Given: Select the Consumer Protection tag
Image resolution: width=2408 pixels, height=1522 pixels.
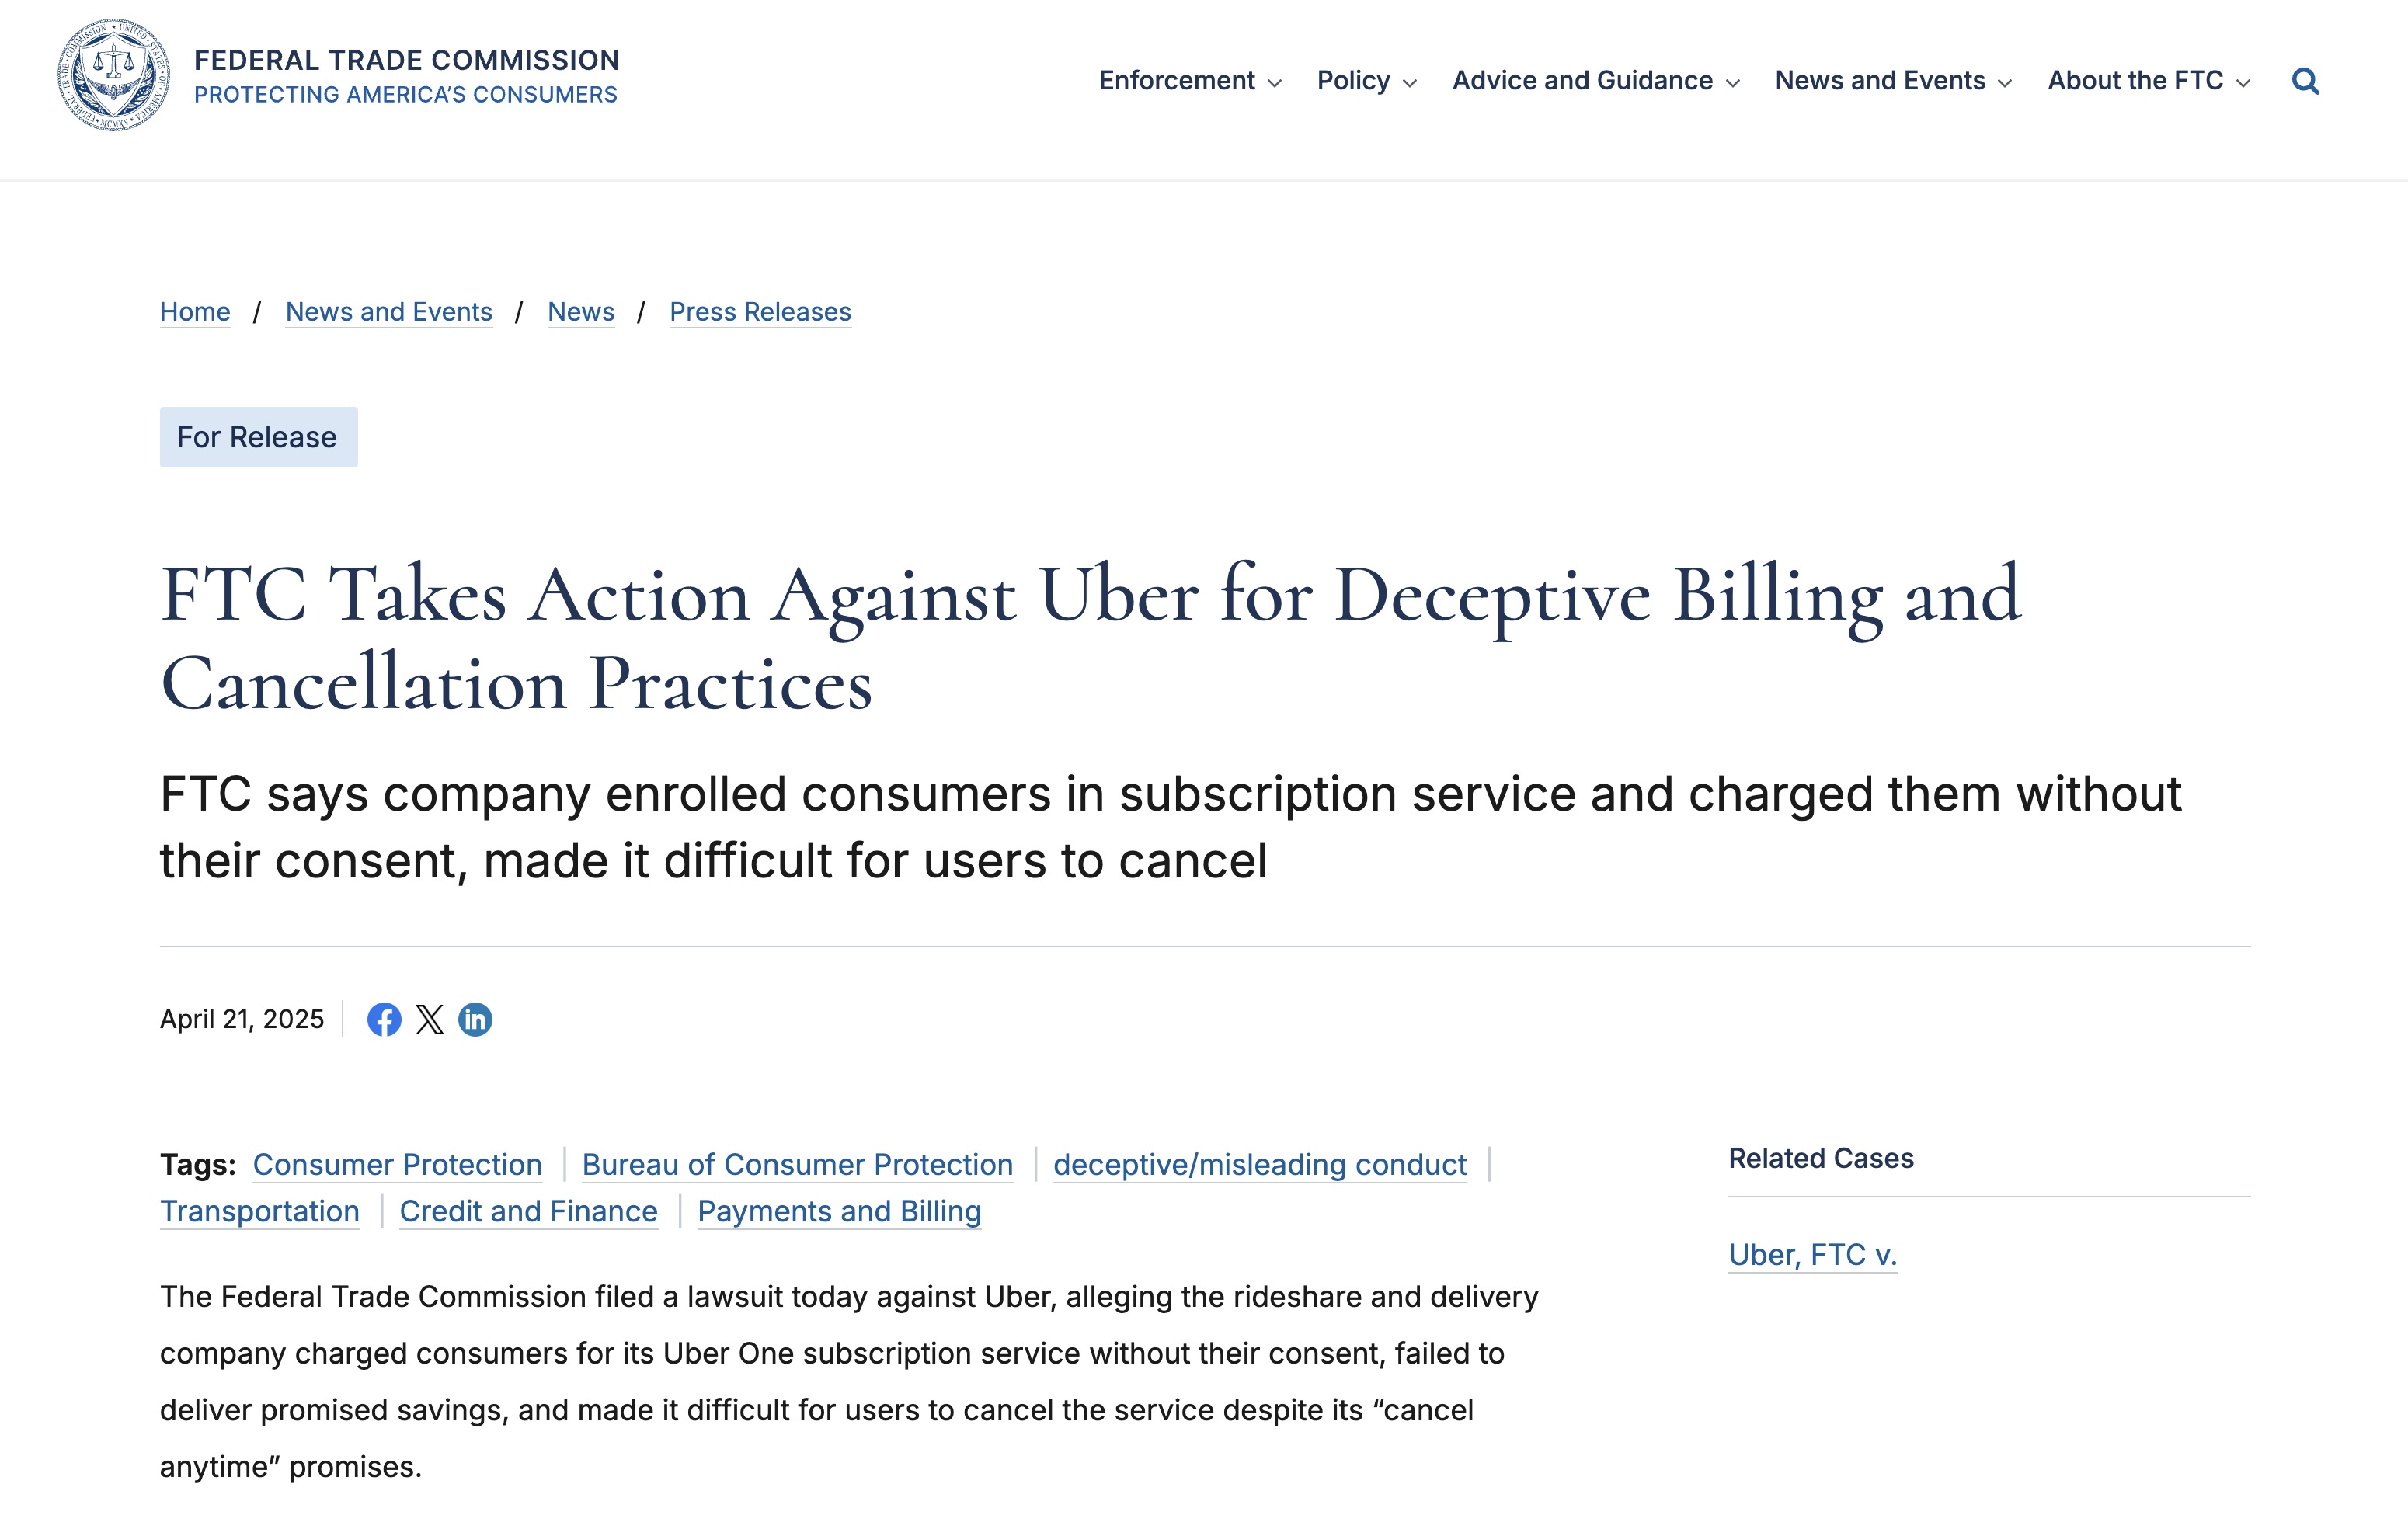Looking at the screenshot, I should 397,1164.
